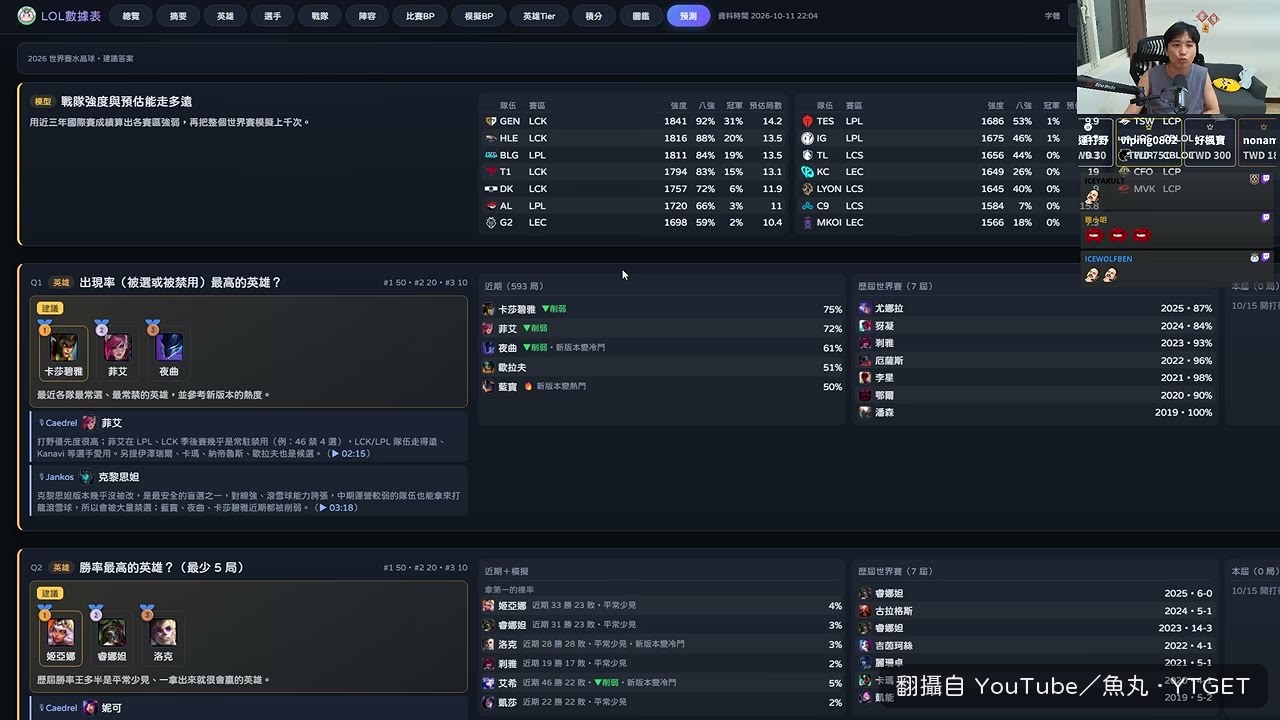Screen dimensions: 1280x720
Task: Click the BLG row in team table
Action: coord(633,155)
